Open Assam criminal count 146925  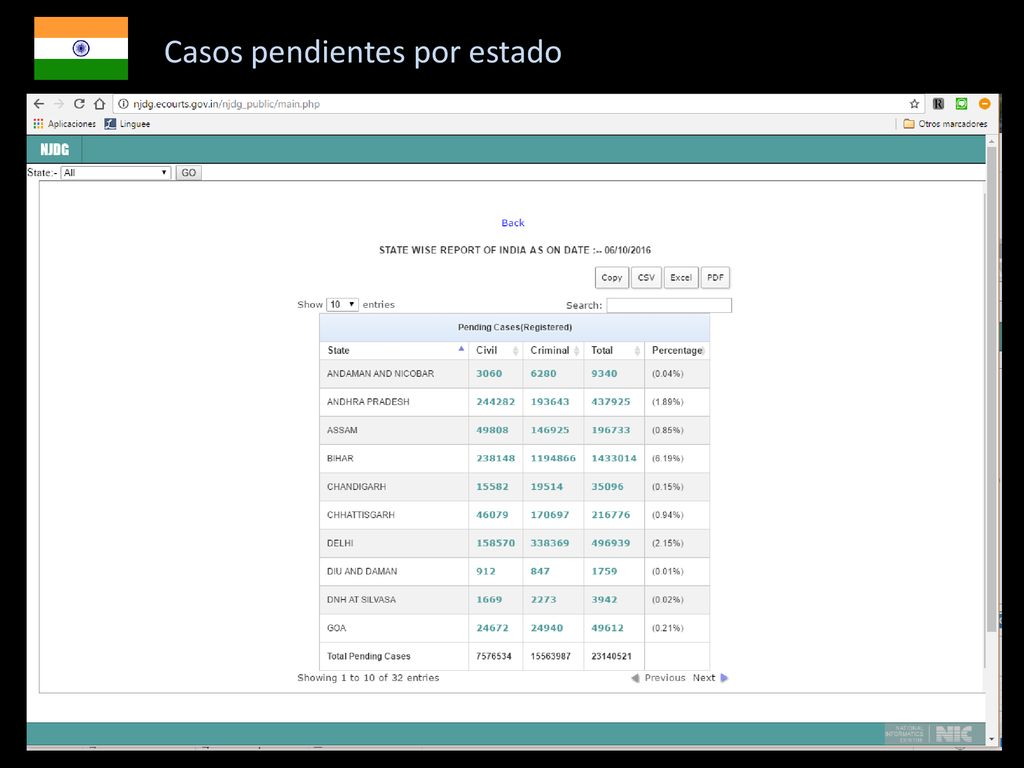[550, 430]
